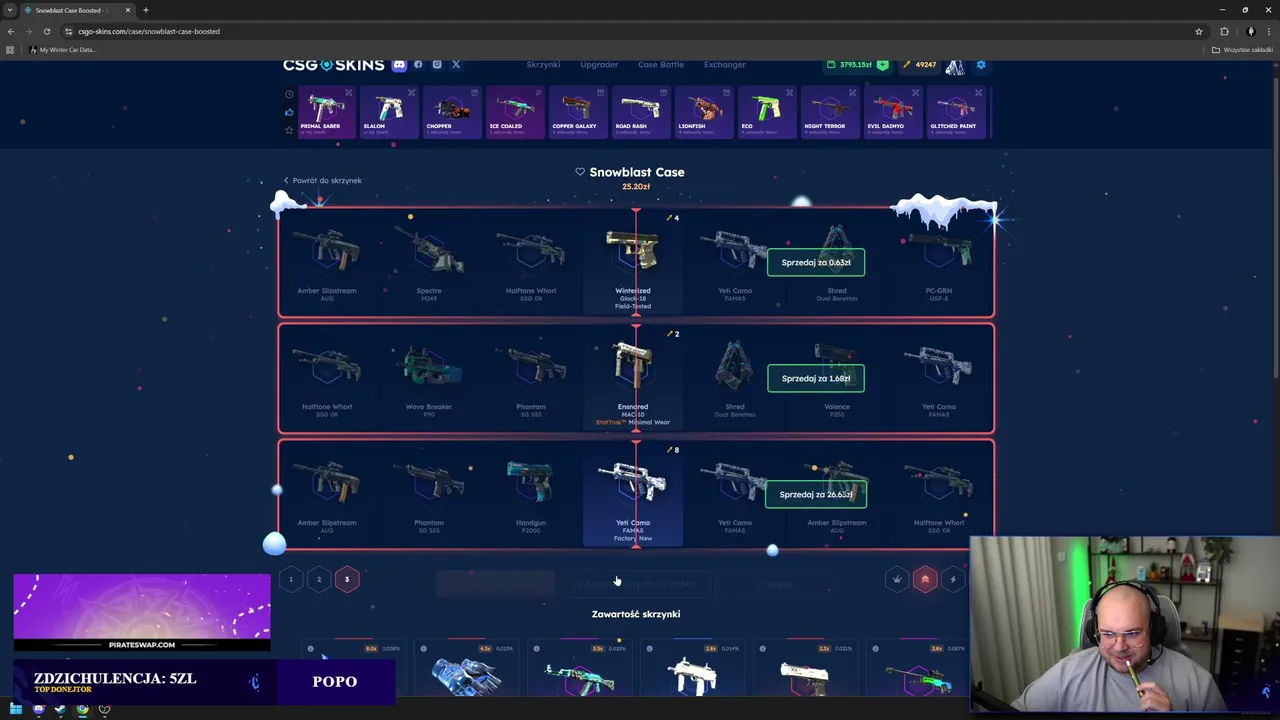
Task: Open the user avatar profile
Action: (x=955, y=66)
